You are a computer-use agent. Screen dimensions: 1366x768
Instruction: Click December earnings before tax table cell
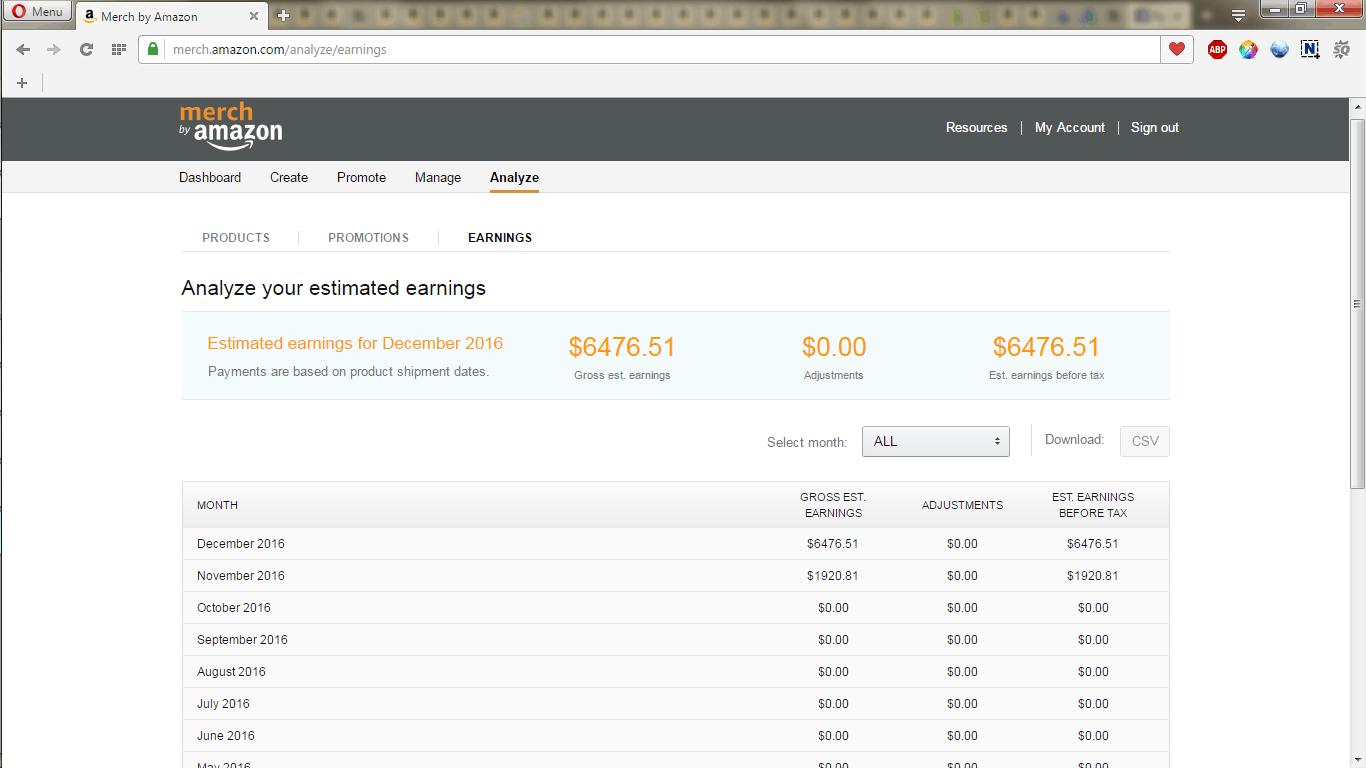[1093, 544]
